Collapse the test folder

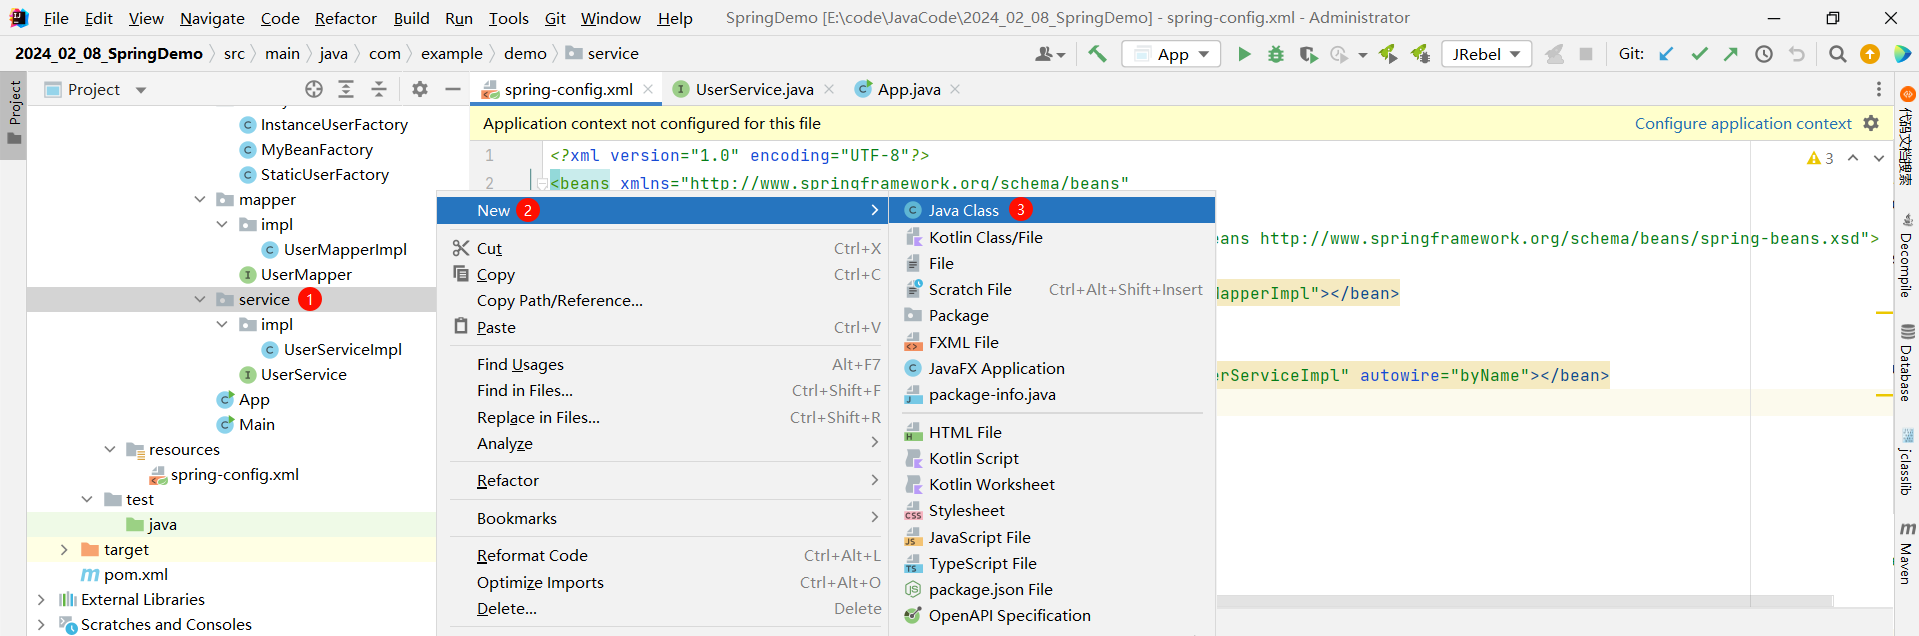[x=88, y=499]
